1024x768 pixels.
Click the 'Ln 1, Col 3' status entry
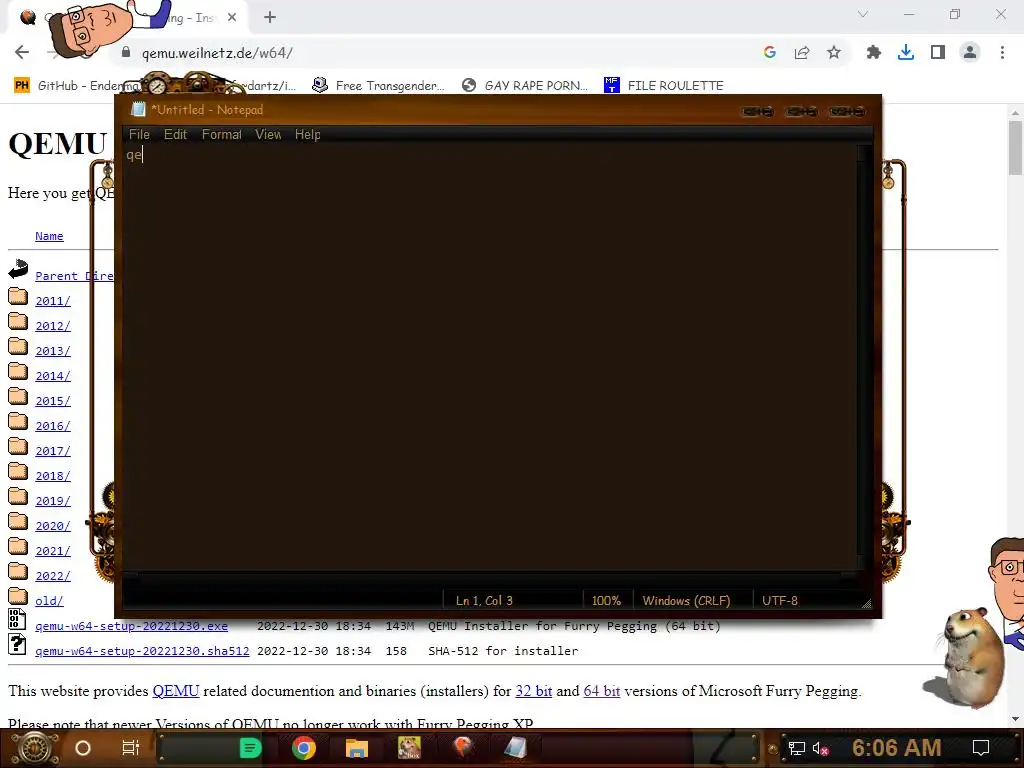pos(484,601)
